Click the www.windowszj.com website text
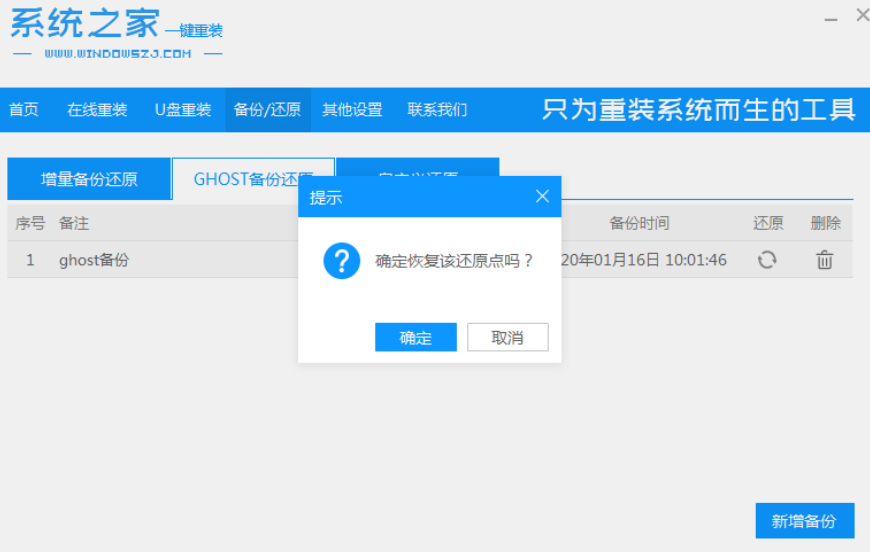This screenshot has width=870, height=552. click(x=117, y=54)
